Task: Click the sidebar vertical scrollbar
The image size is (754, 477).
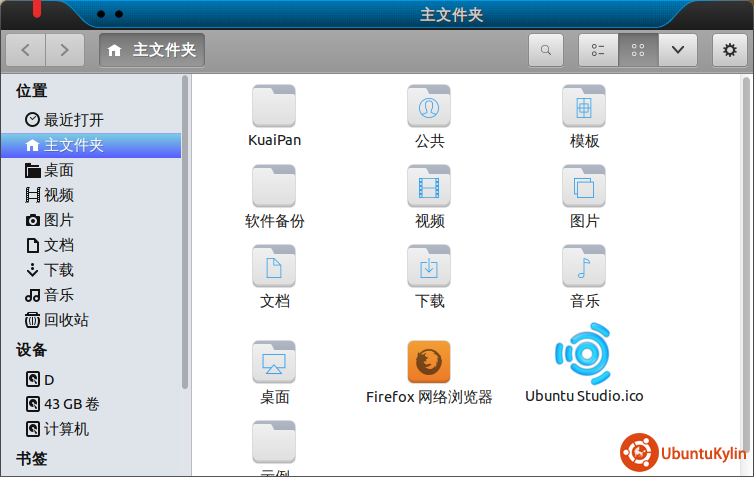Action: click(185, 230)
